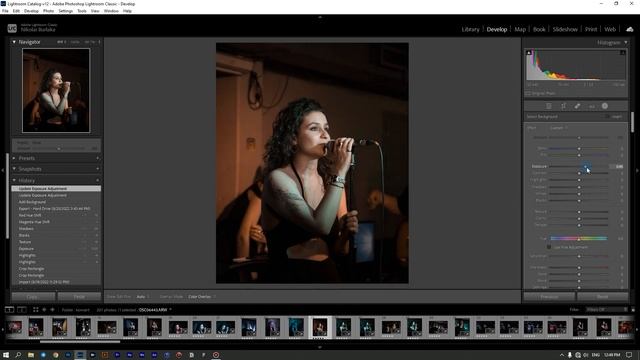
Task: Open the Windows Start menu
Action: point(6,355)
